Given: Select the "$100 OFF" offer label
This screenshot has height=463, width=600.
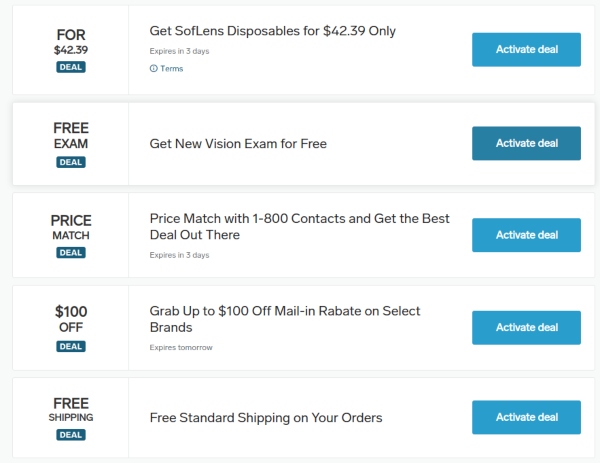Looking at the screenshot, I should click(71, 319).
